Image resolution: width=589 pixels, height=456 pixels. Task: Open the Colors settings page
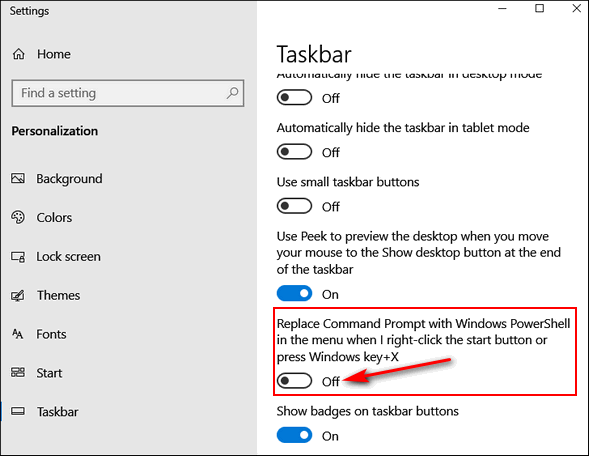(x=54, y=217)
